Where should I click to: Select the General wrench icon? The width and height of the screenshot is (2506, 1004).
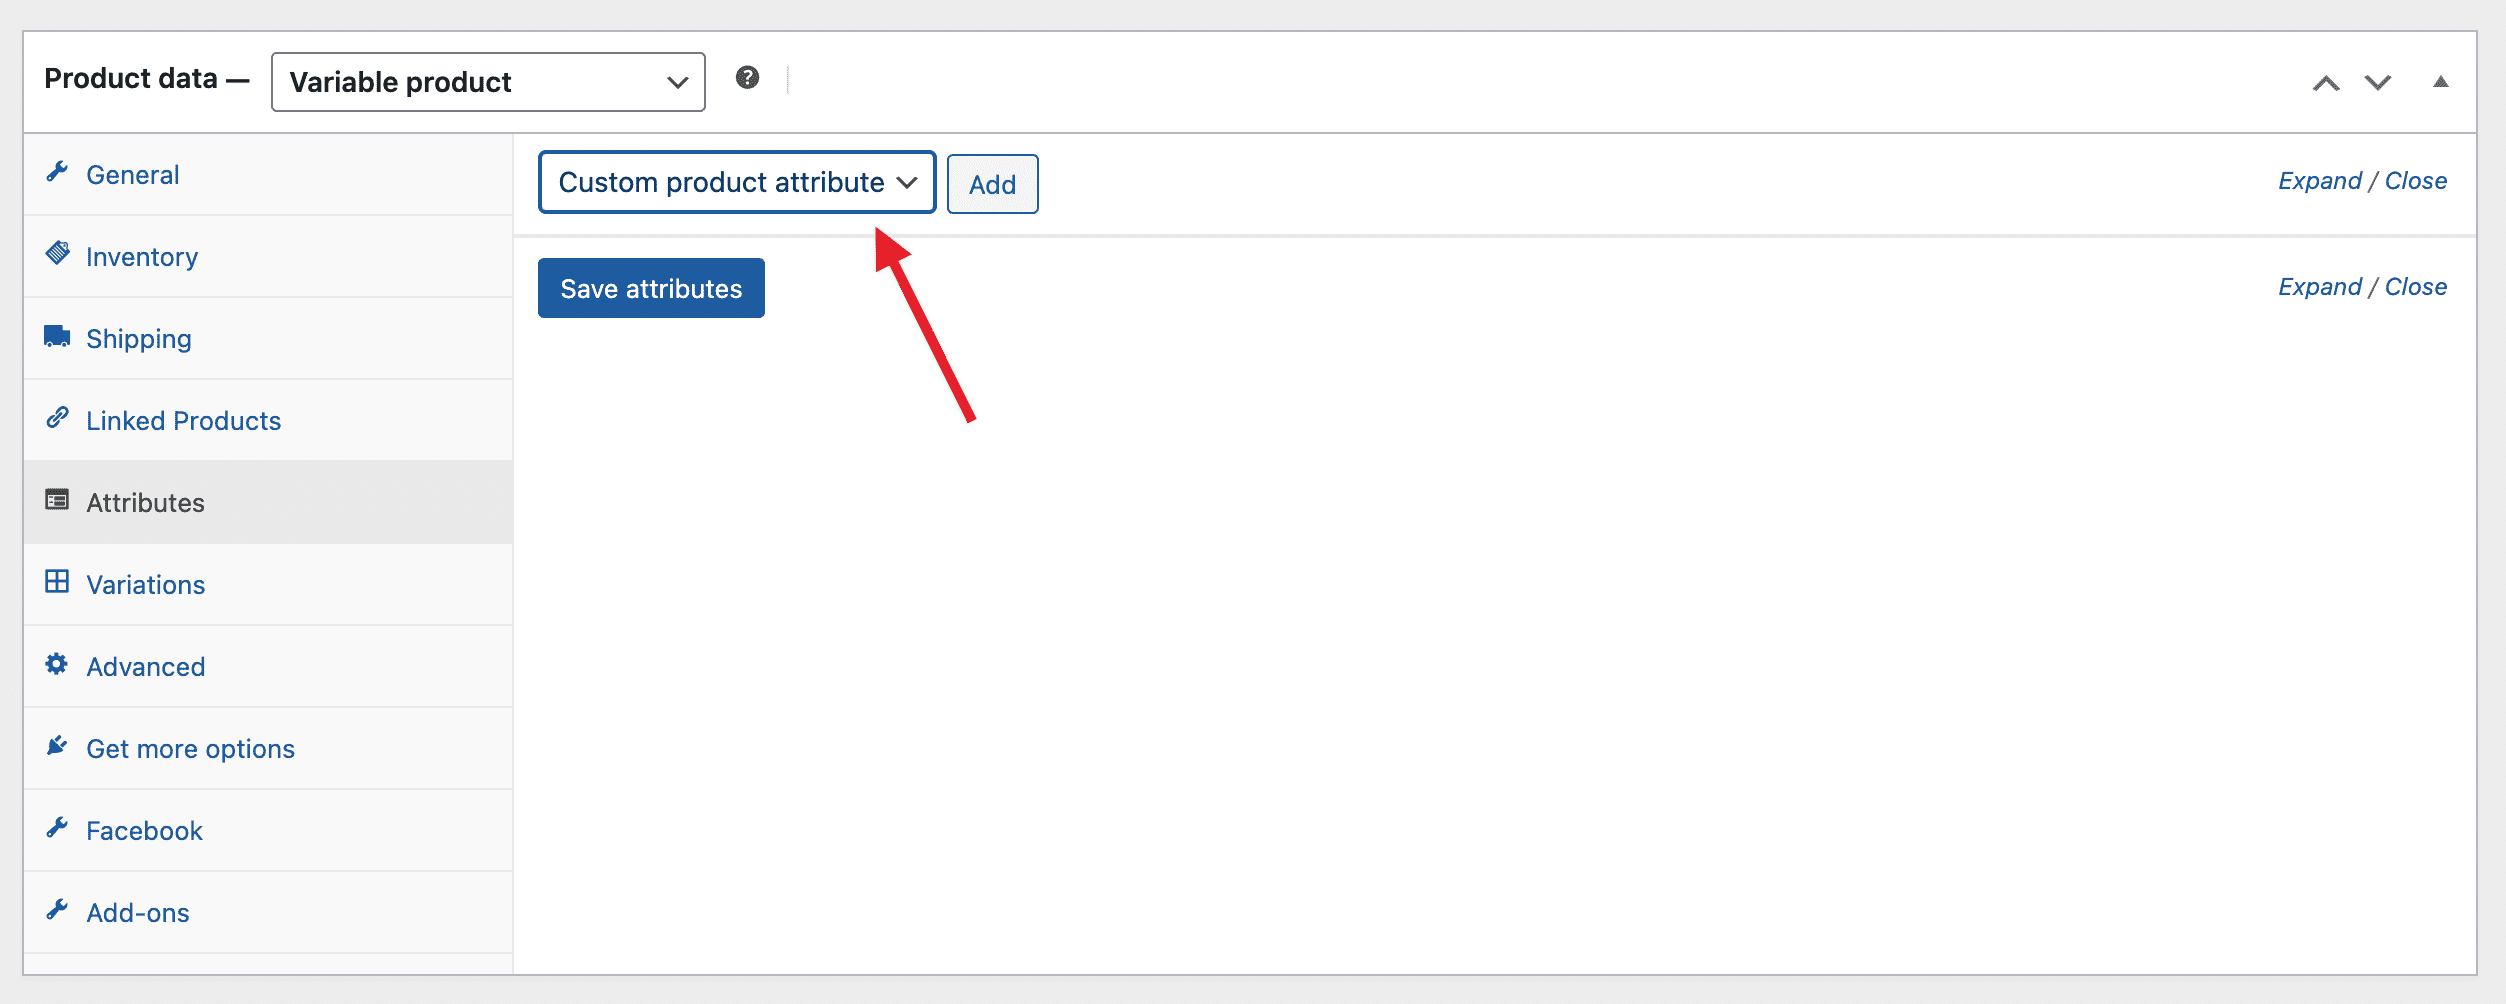[x=57, y=173]
